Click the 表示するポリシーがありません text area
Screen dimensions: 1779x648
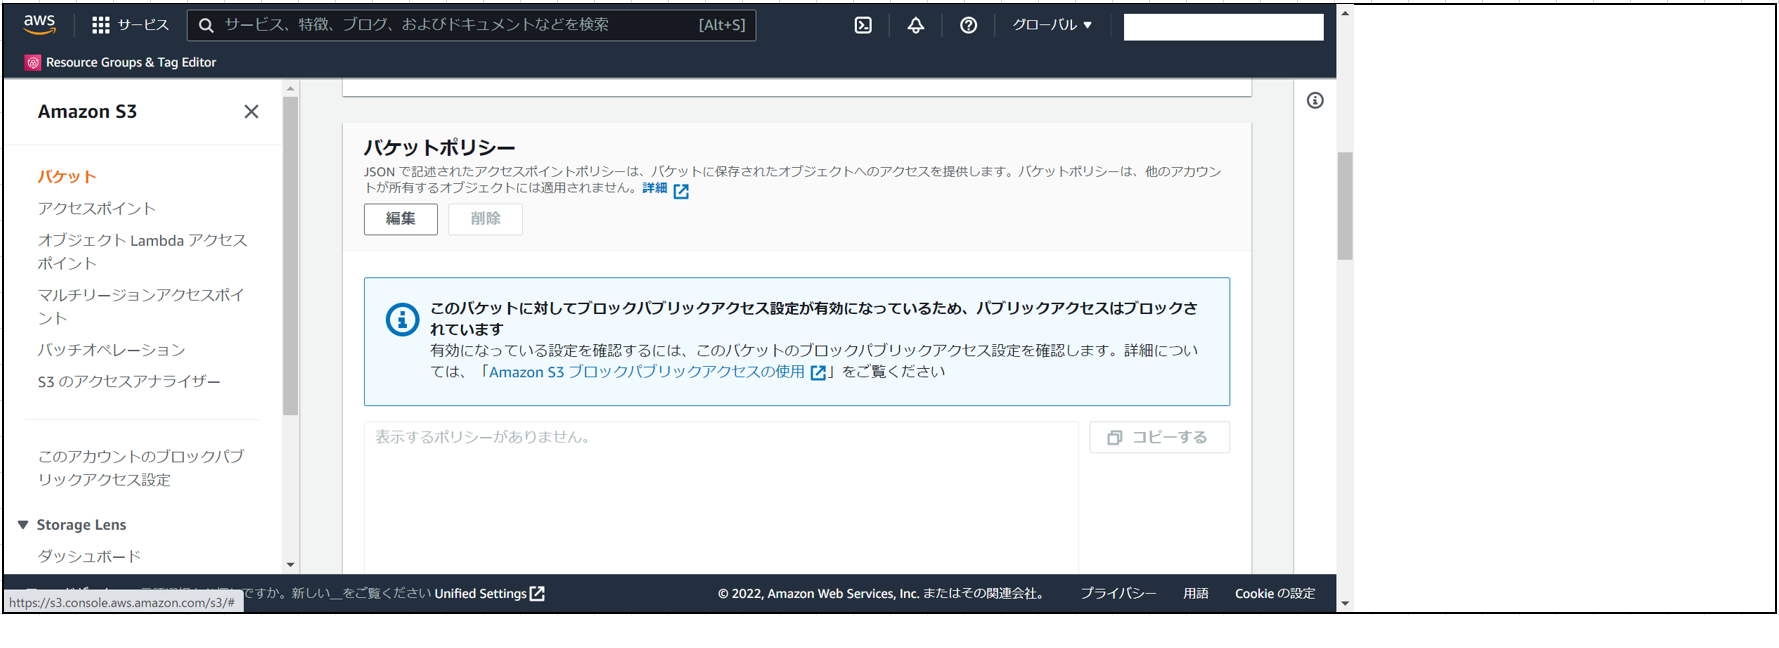coord(721,497)
